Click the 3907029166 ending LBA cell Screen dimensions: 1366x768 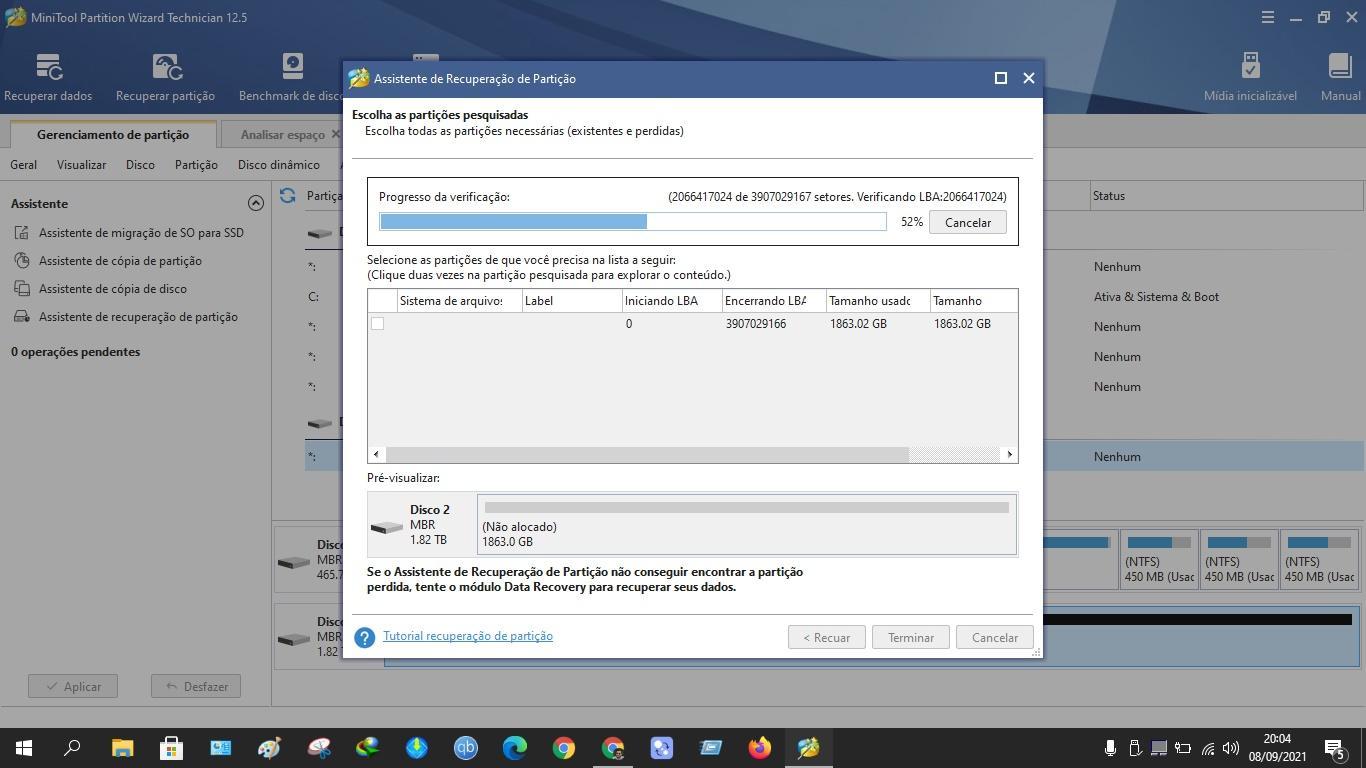pos(756,324)
